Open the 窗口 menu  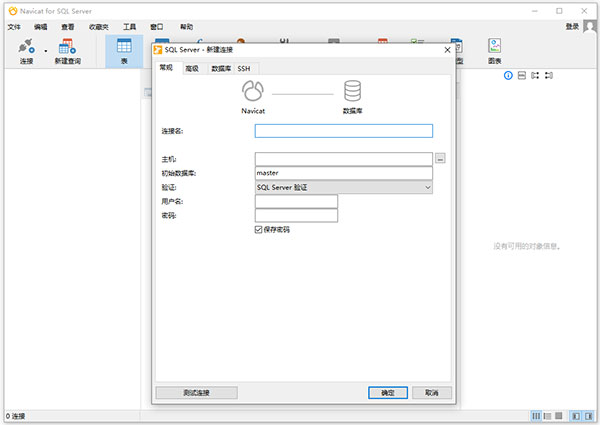157,27
